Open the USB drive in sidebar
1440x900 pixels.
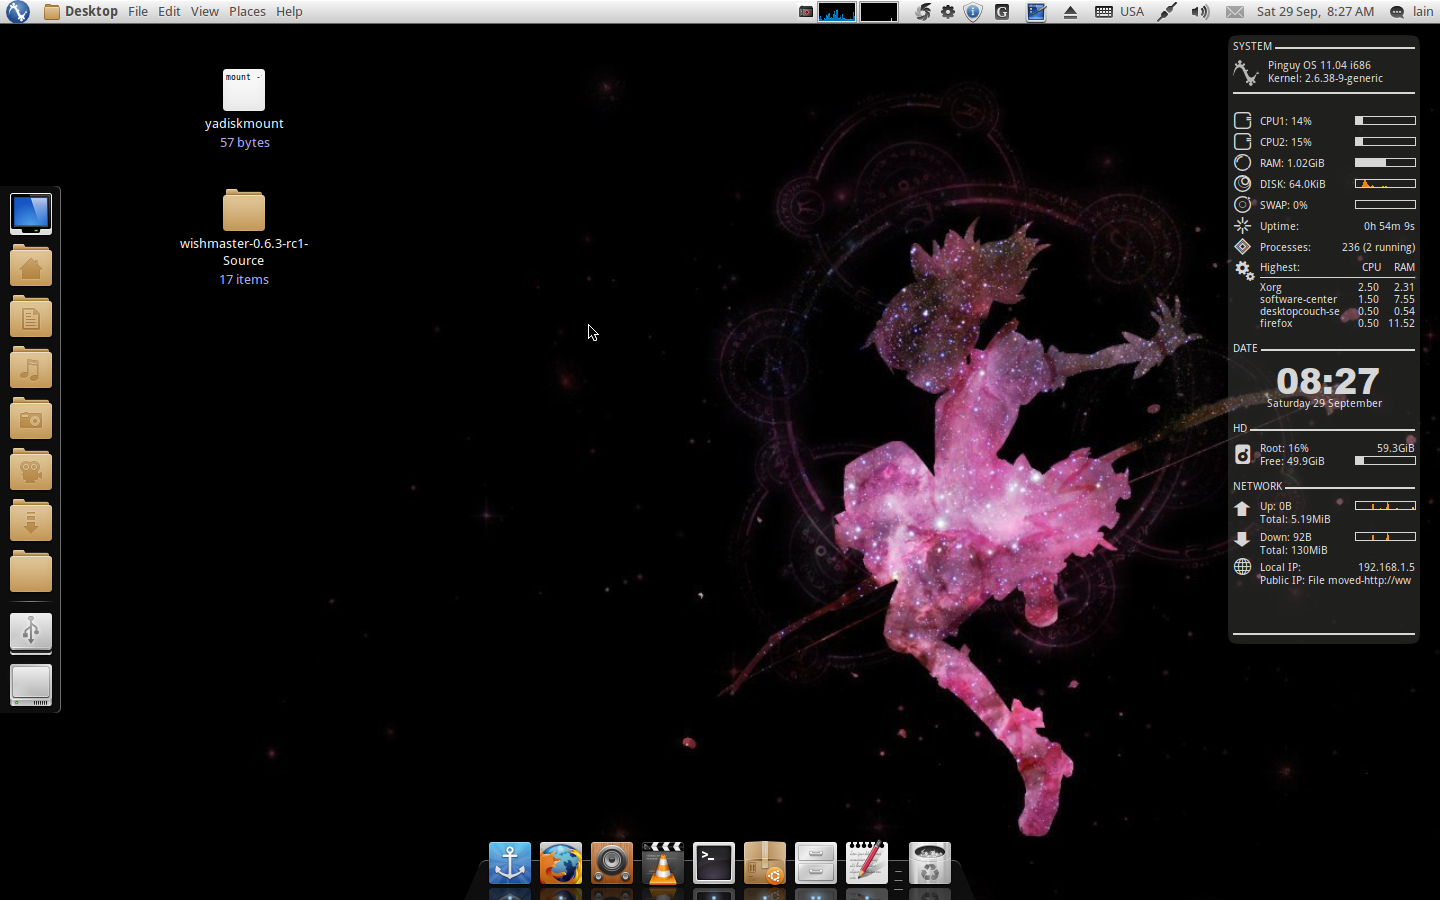[x=31, y=632]
